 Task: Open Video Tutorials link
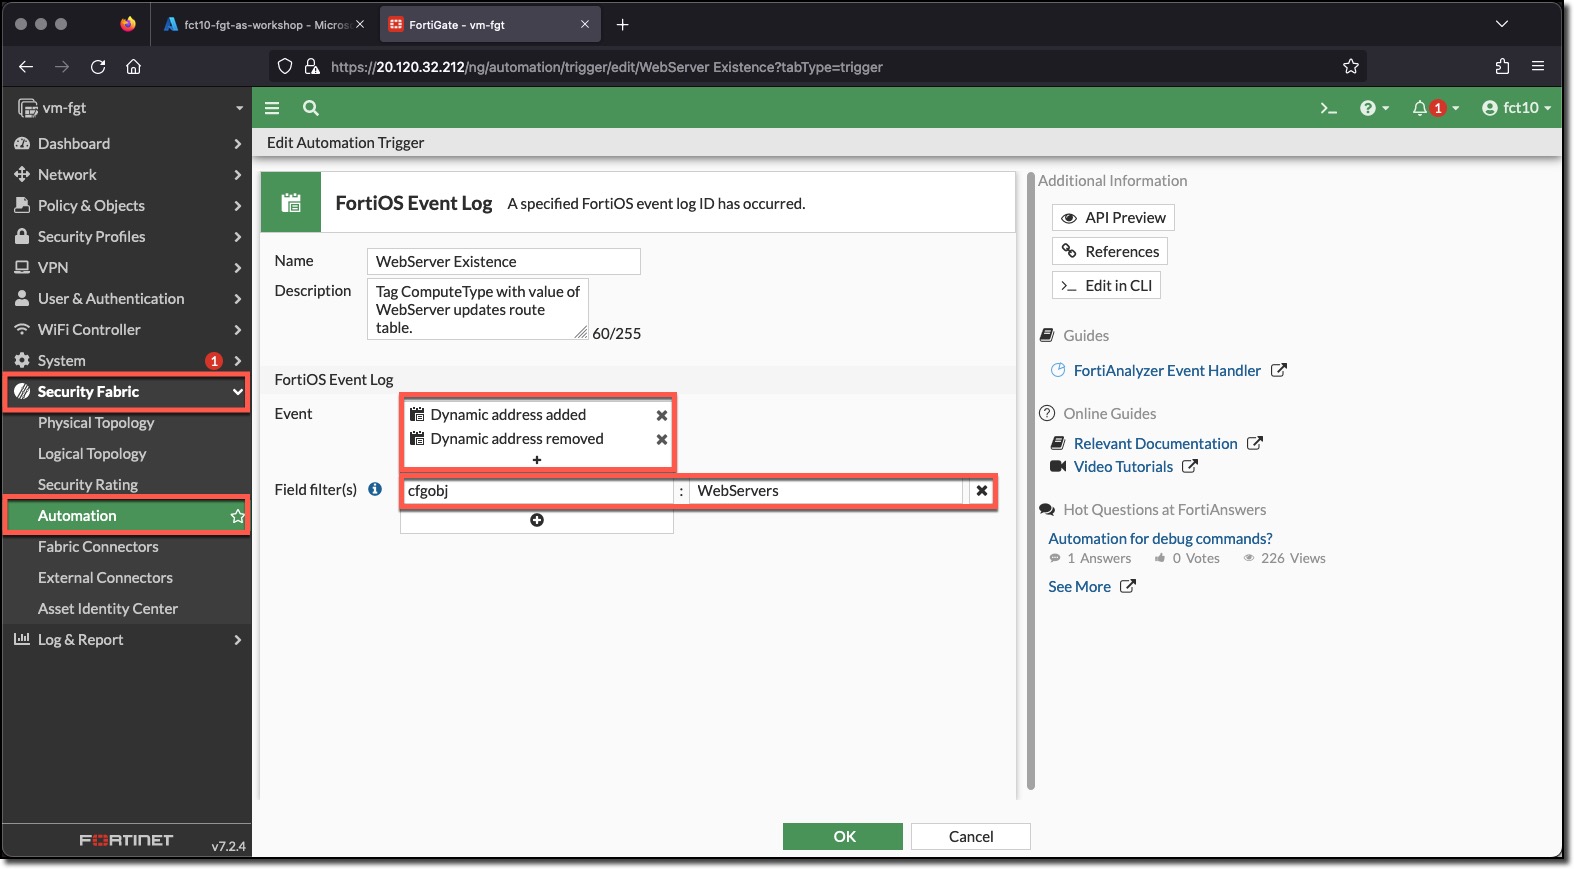[x=1123, y=467]
